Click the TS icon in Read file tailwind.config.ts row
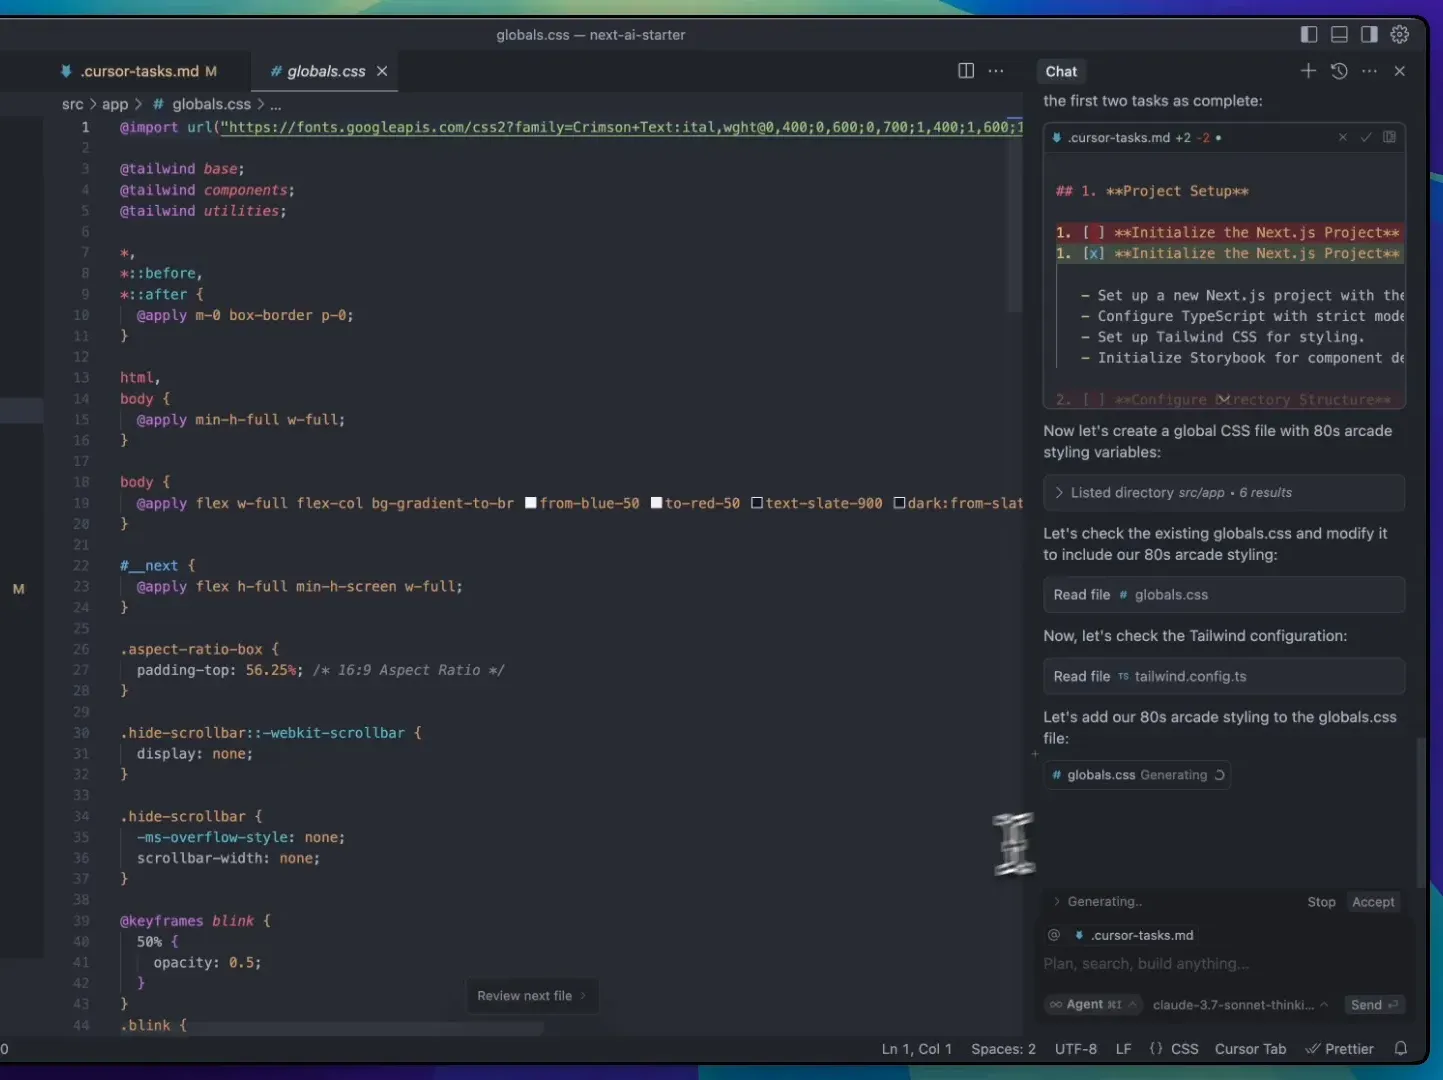The width and height of the screenshot is (1443, 1080). point(1123,676)
